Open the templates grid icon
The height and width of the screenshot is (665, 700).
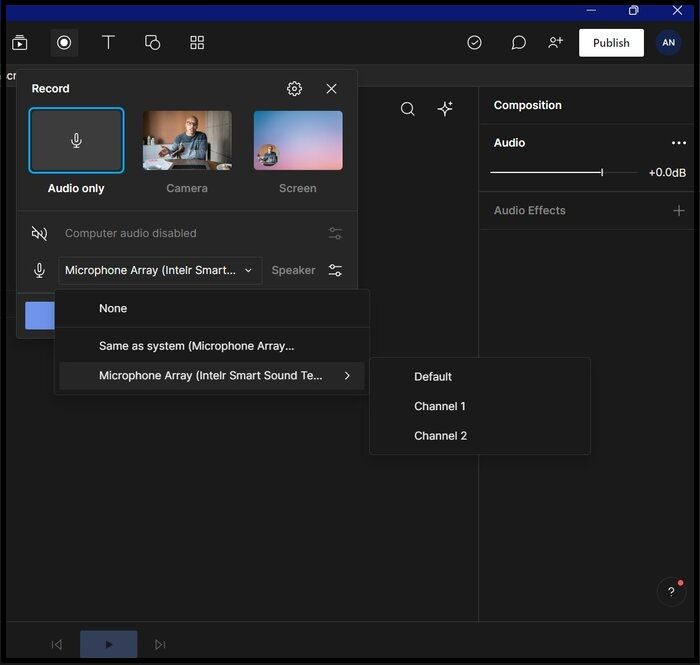point(197,42)
